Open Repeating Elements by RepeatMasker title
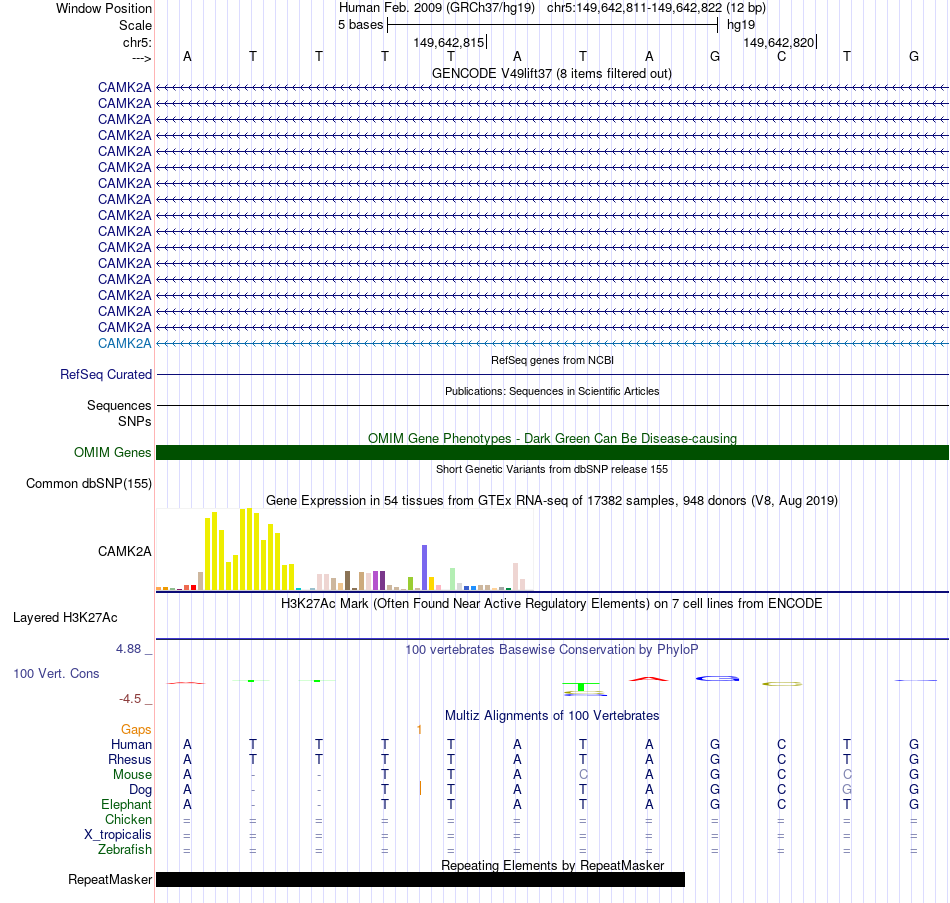This screenshot has height=903, width=950. [552, 865]
